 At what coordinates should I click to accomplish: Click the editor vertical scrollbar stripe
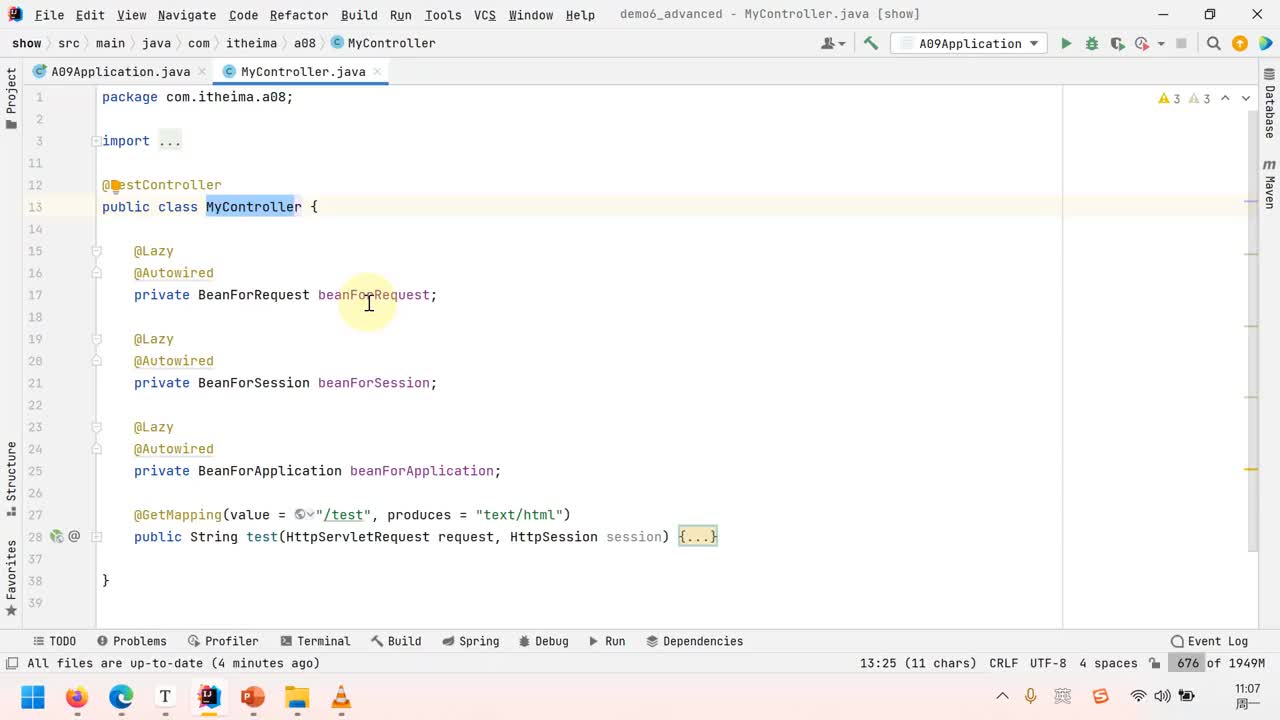coord(1251,330)
